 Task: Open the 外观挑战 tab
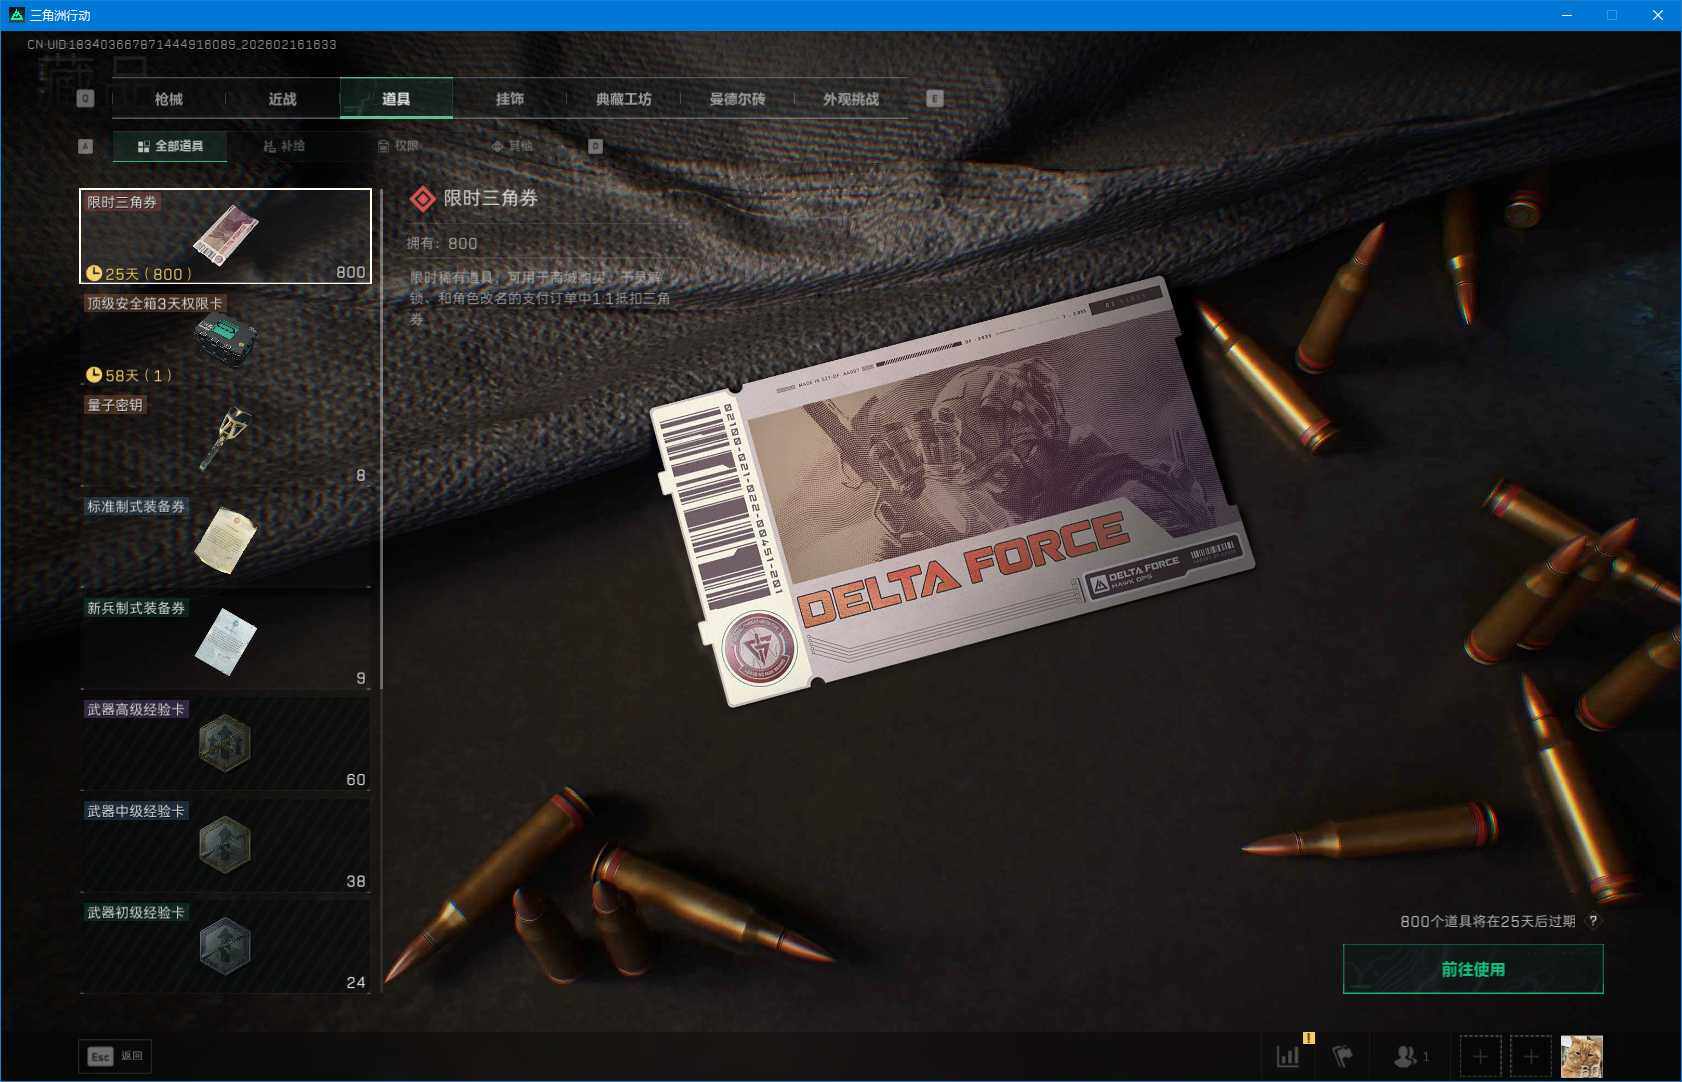[850, 99]
